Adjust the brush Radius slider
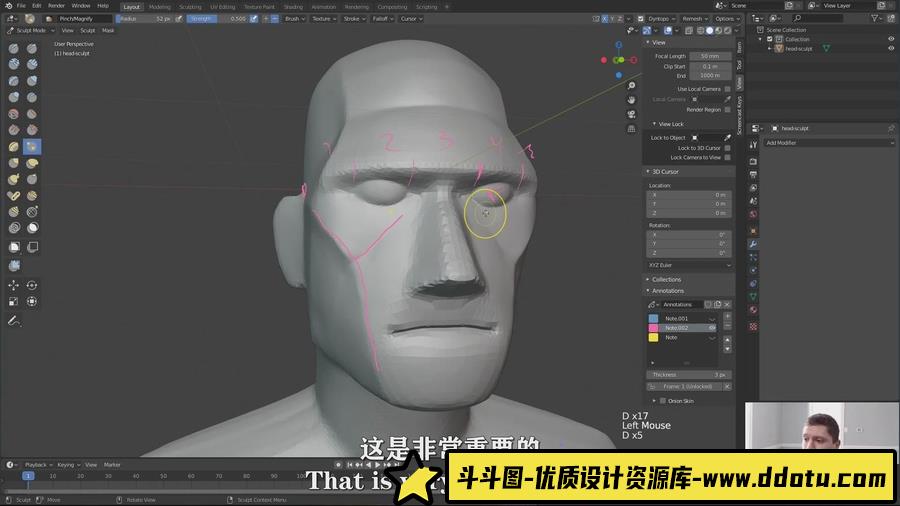Screen dimensions: 900x506 pyautogui.click(x=143, y=19)
